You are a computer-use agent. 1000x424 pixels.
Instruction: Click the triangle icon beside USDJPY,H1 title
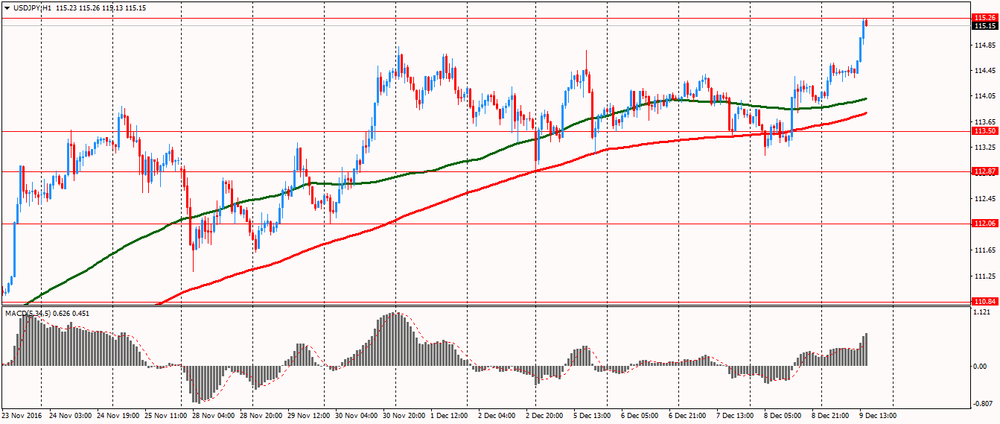point(6,10)
